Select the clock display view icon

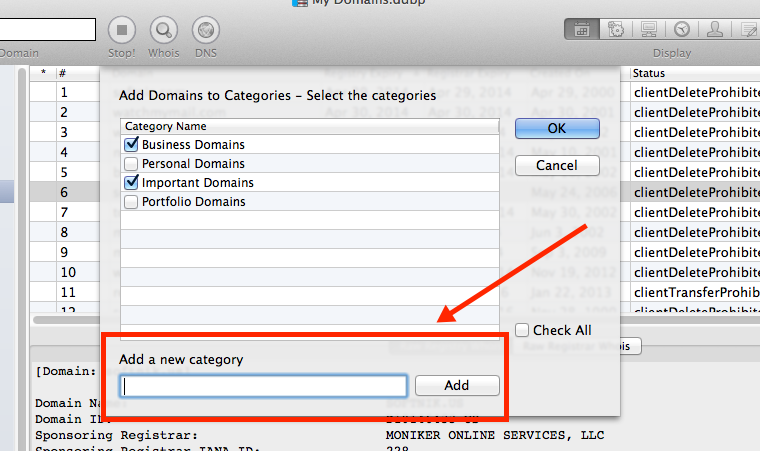(x=681, y=29)
